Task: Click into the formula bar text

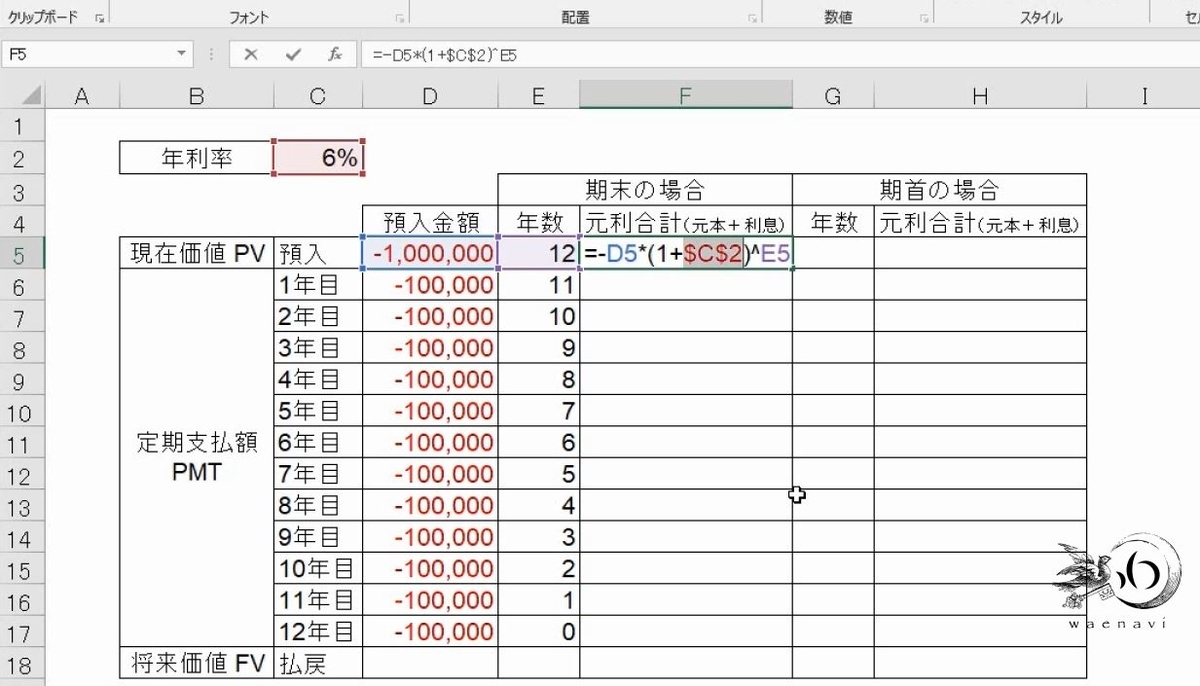Action: pos(780,54)
